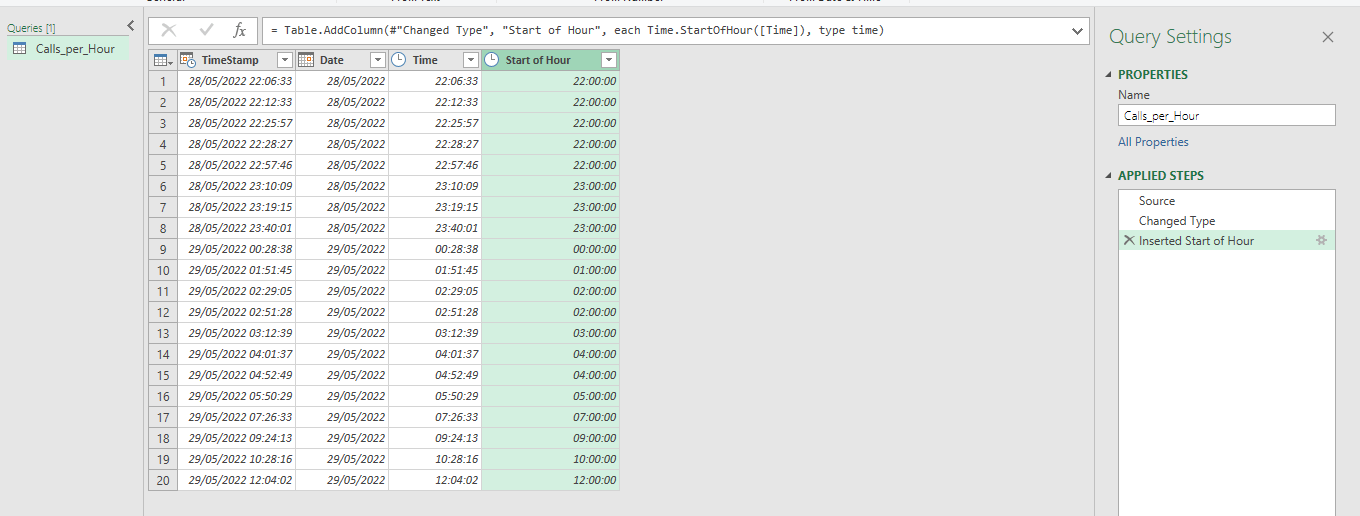The height and width of the screenshot is (516, 1360).
Task: Delete the Inserted Start of Hour step
Action: point(1129,241)
